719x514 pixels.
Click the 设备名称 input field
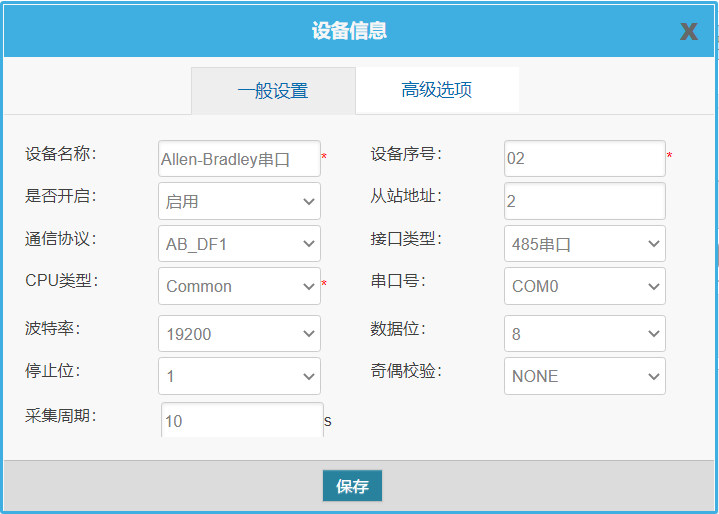[239, 158]
